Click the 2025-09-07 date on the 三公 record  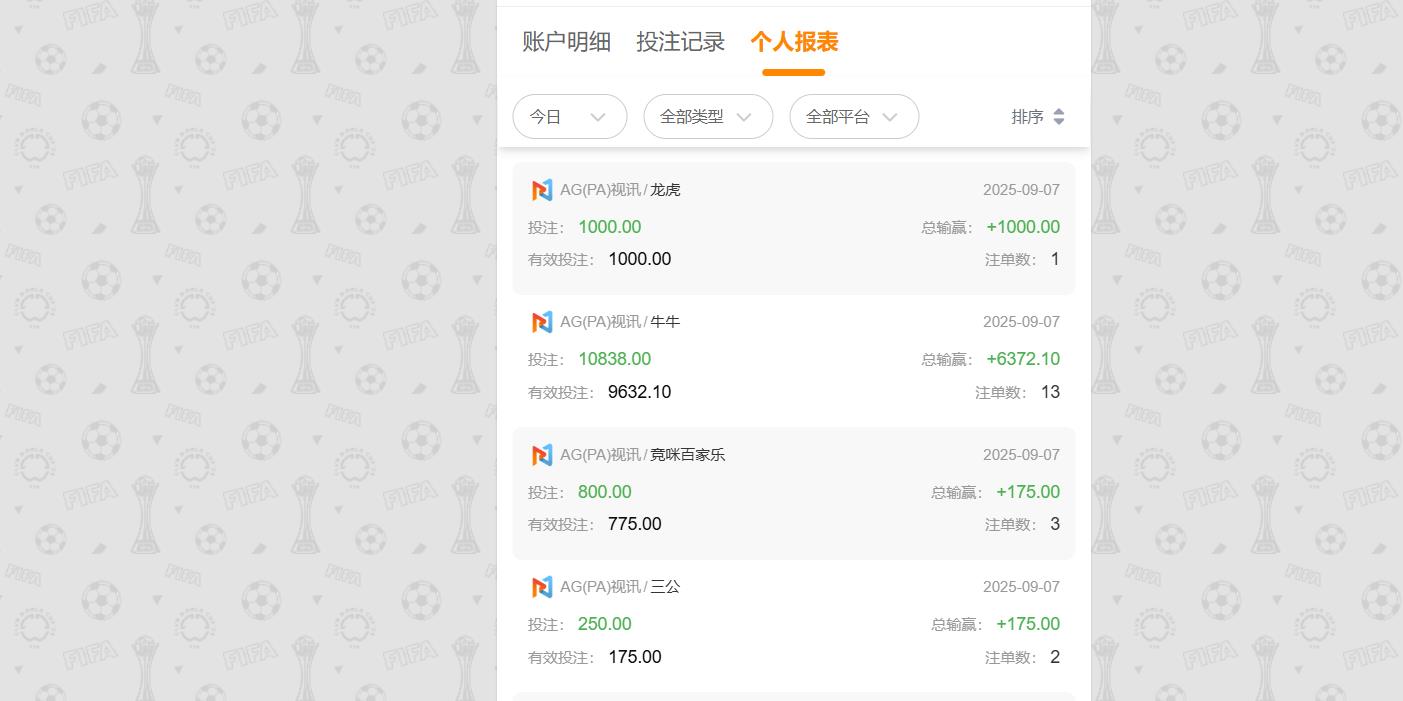1021,587
